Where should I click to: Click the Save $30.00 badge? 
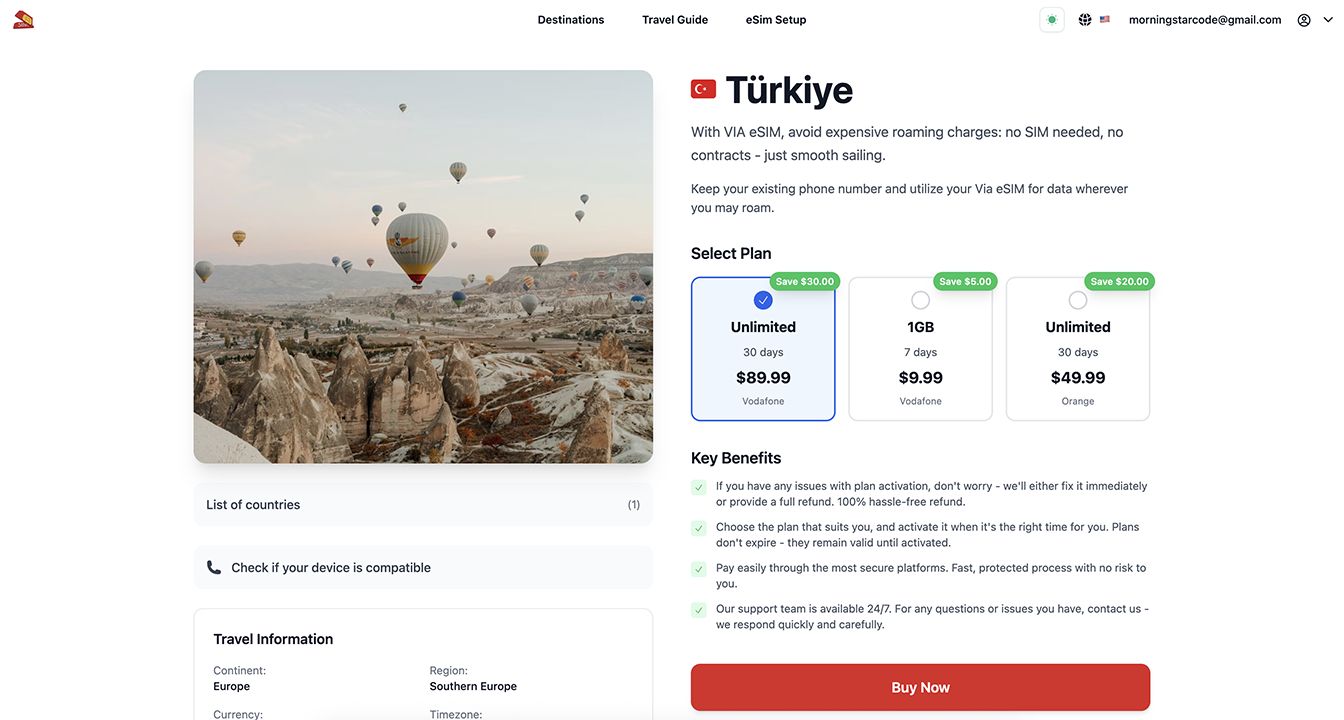(805, 282)
